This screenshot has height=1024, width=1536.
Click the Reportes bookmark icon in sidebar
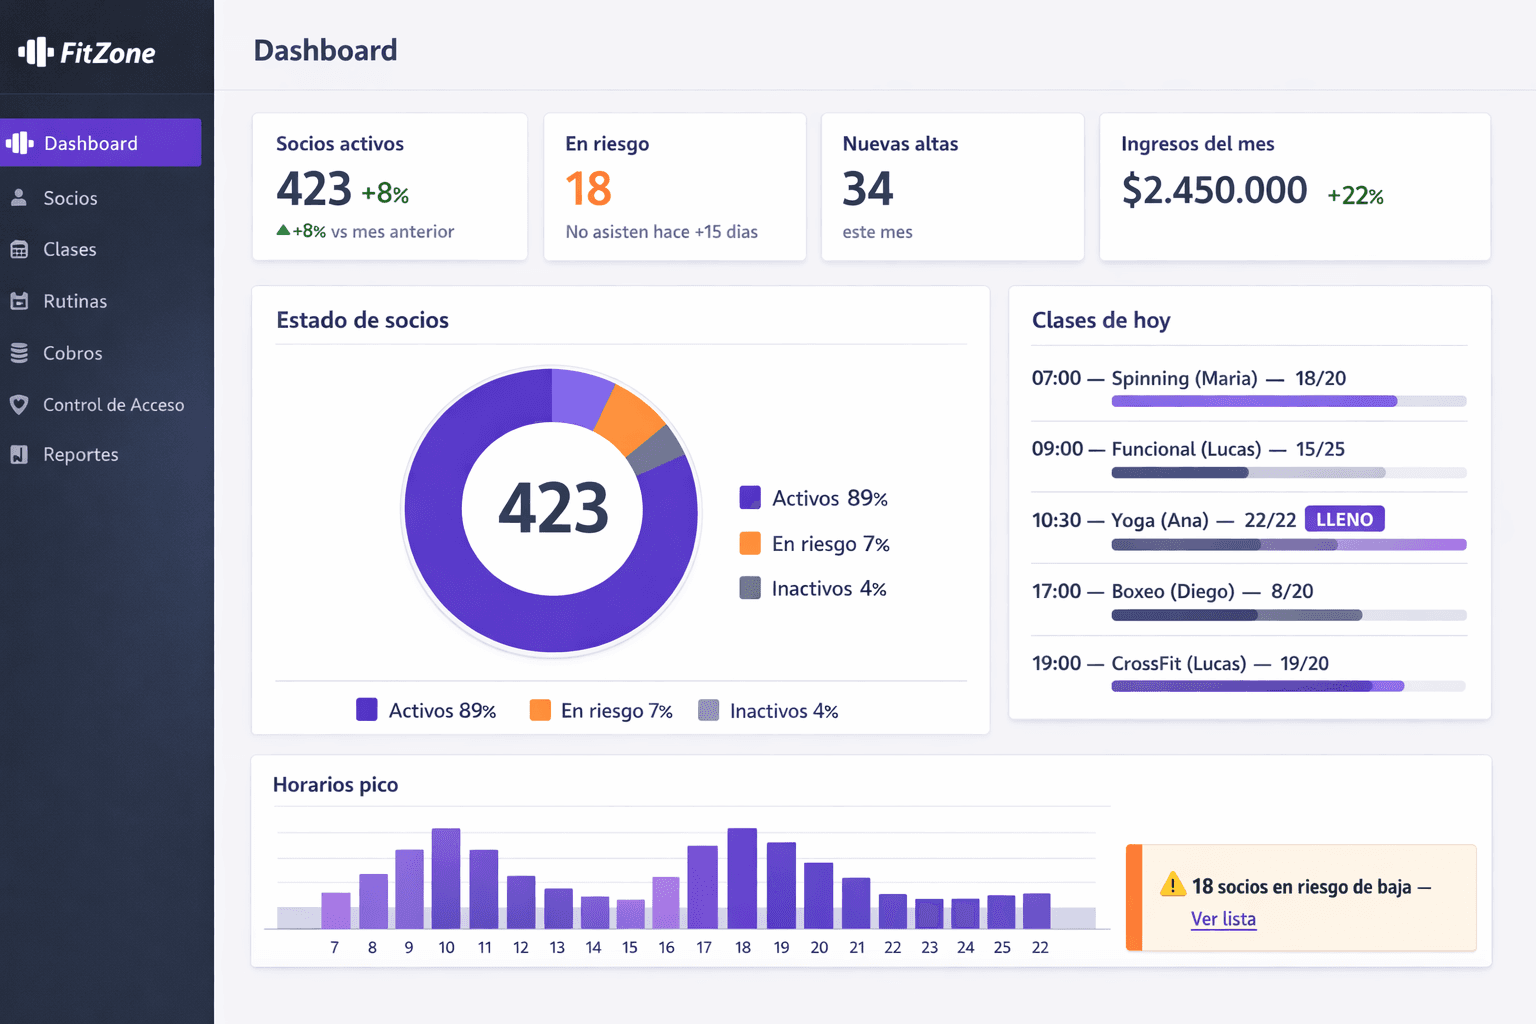pos(19,455)
